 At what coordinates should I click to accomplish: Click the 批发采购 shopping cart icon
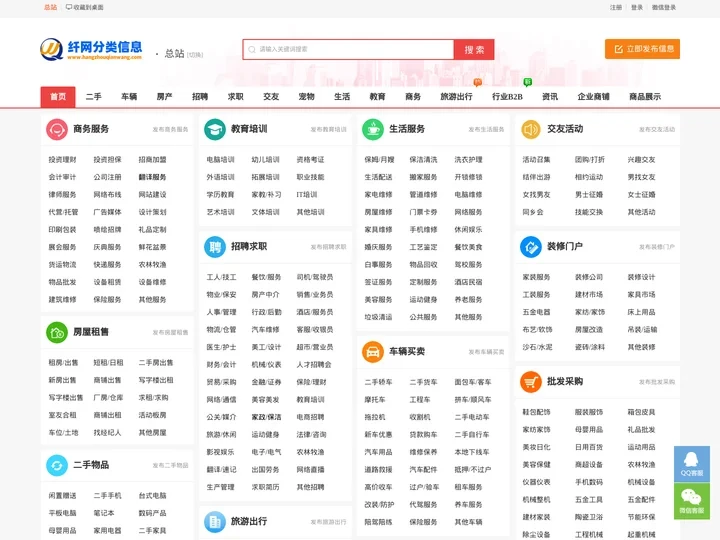[531, 382]
